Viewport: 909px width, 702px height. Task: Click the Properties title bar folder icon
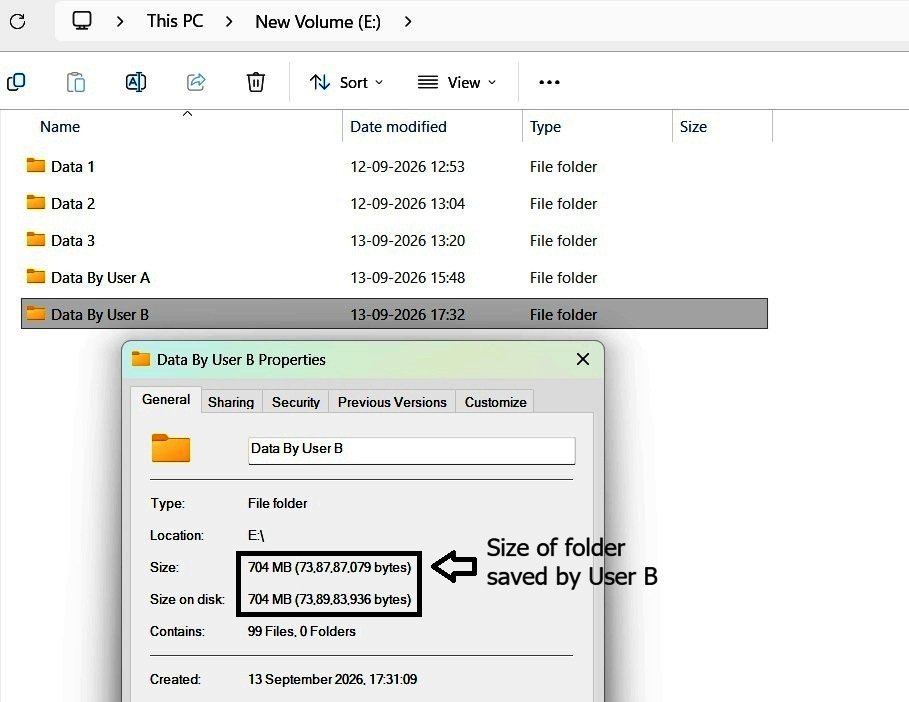click(x=141, y=359)
